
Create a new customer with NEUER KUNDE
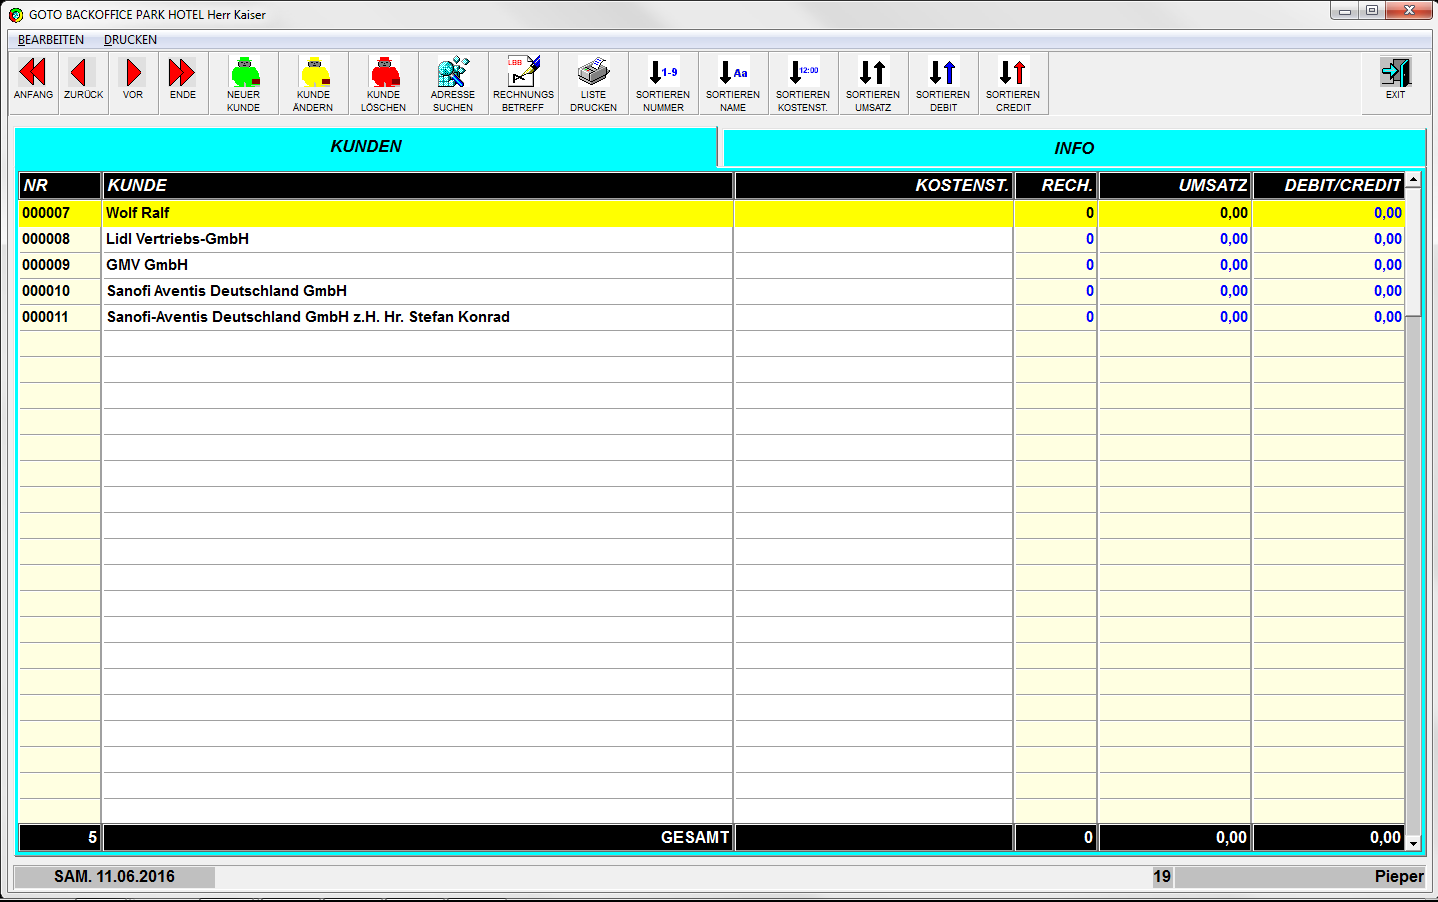click(243, 83)
